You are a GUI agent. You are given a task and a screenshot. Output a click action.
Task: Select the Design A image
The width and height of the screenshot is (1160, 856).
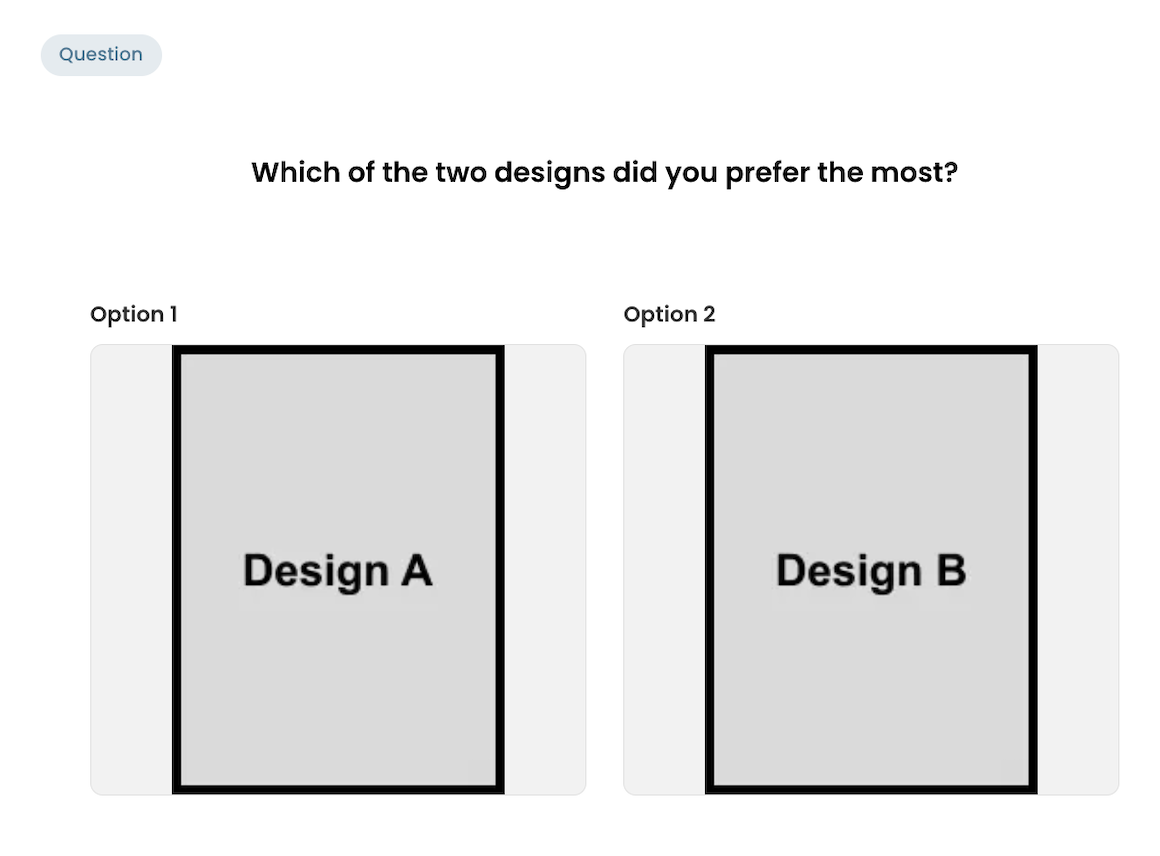click(x=338, y=570)
